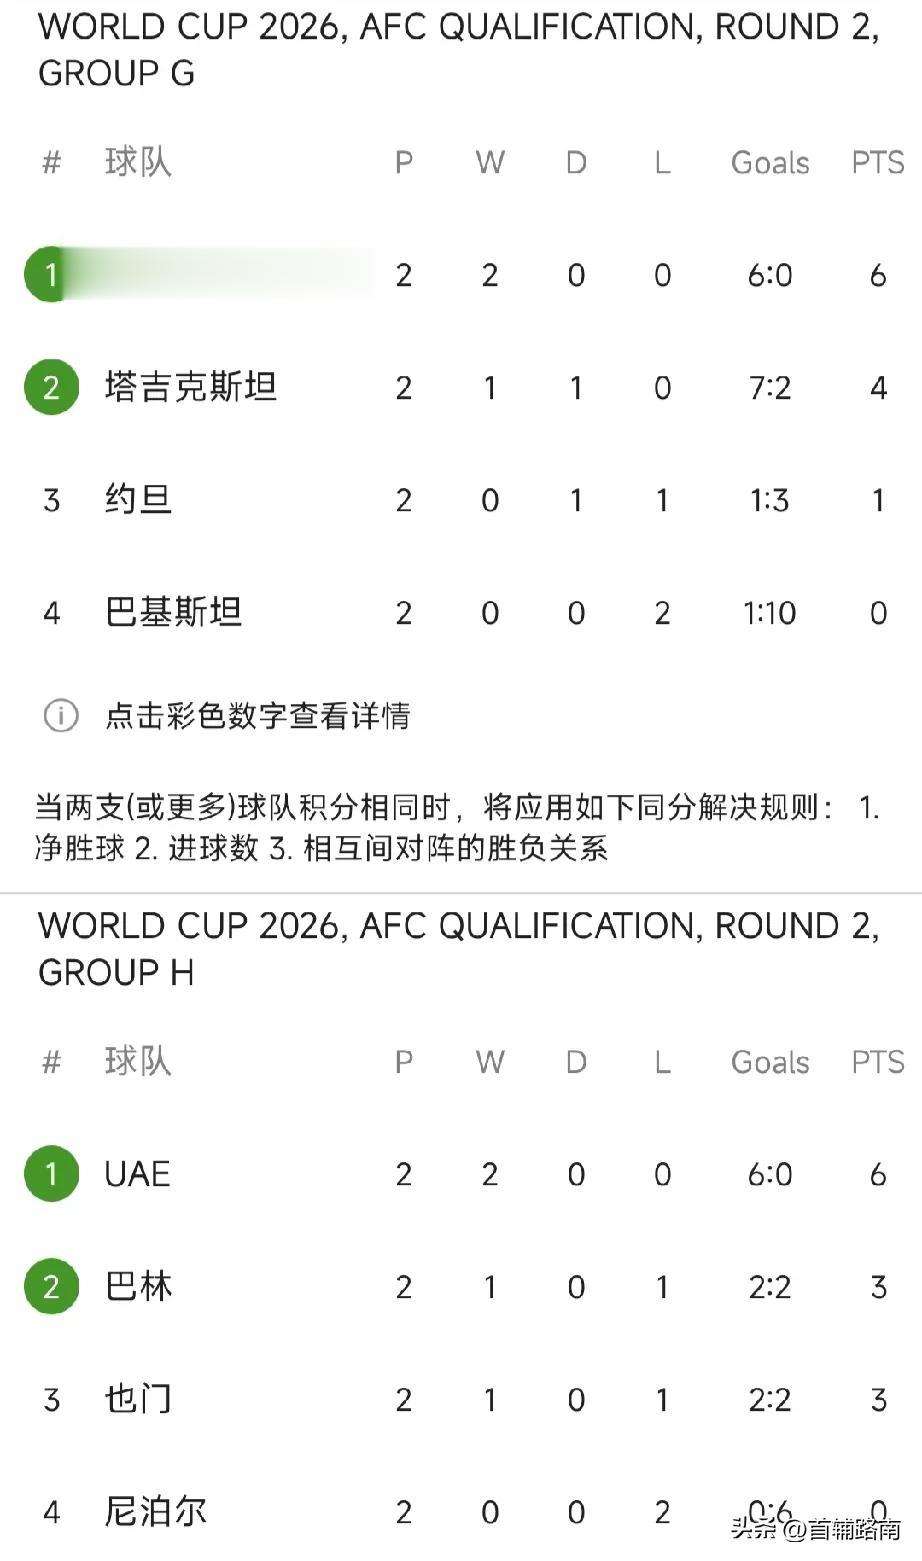
Task: Select the 塔吉克斯坦 team name
Action: pos(190,387)
